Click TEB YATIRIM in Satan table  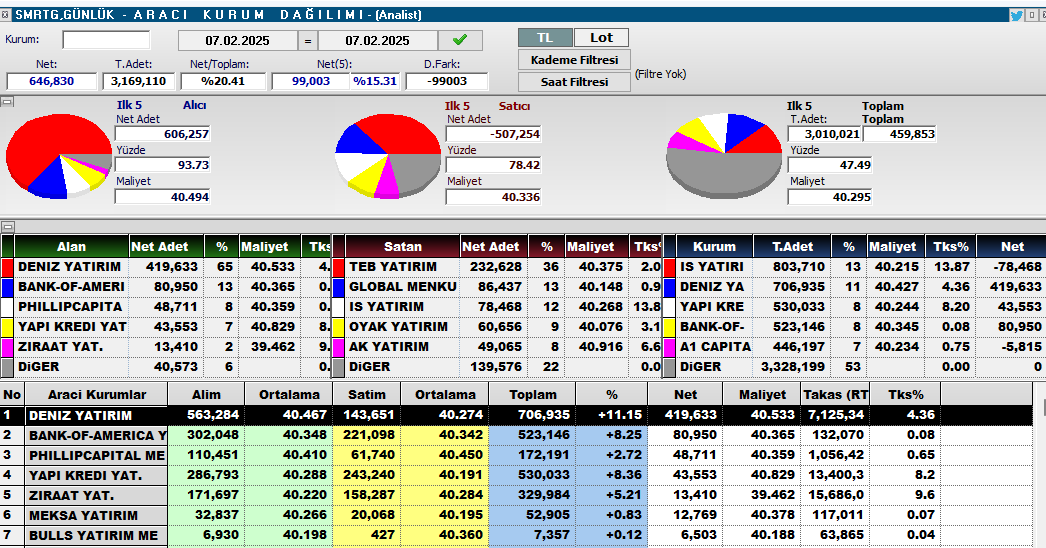393,266
